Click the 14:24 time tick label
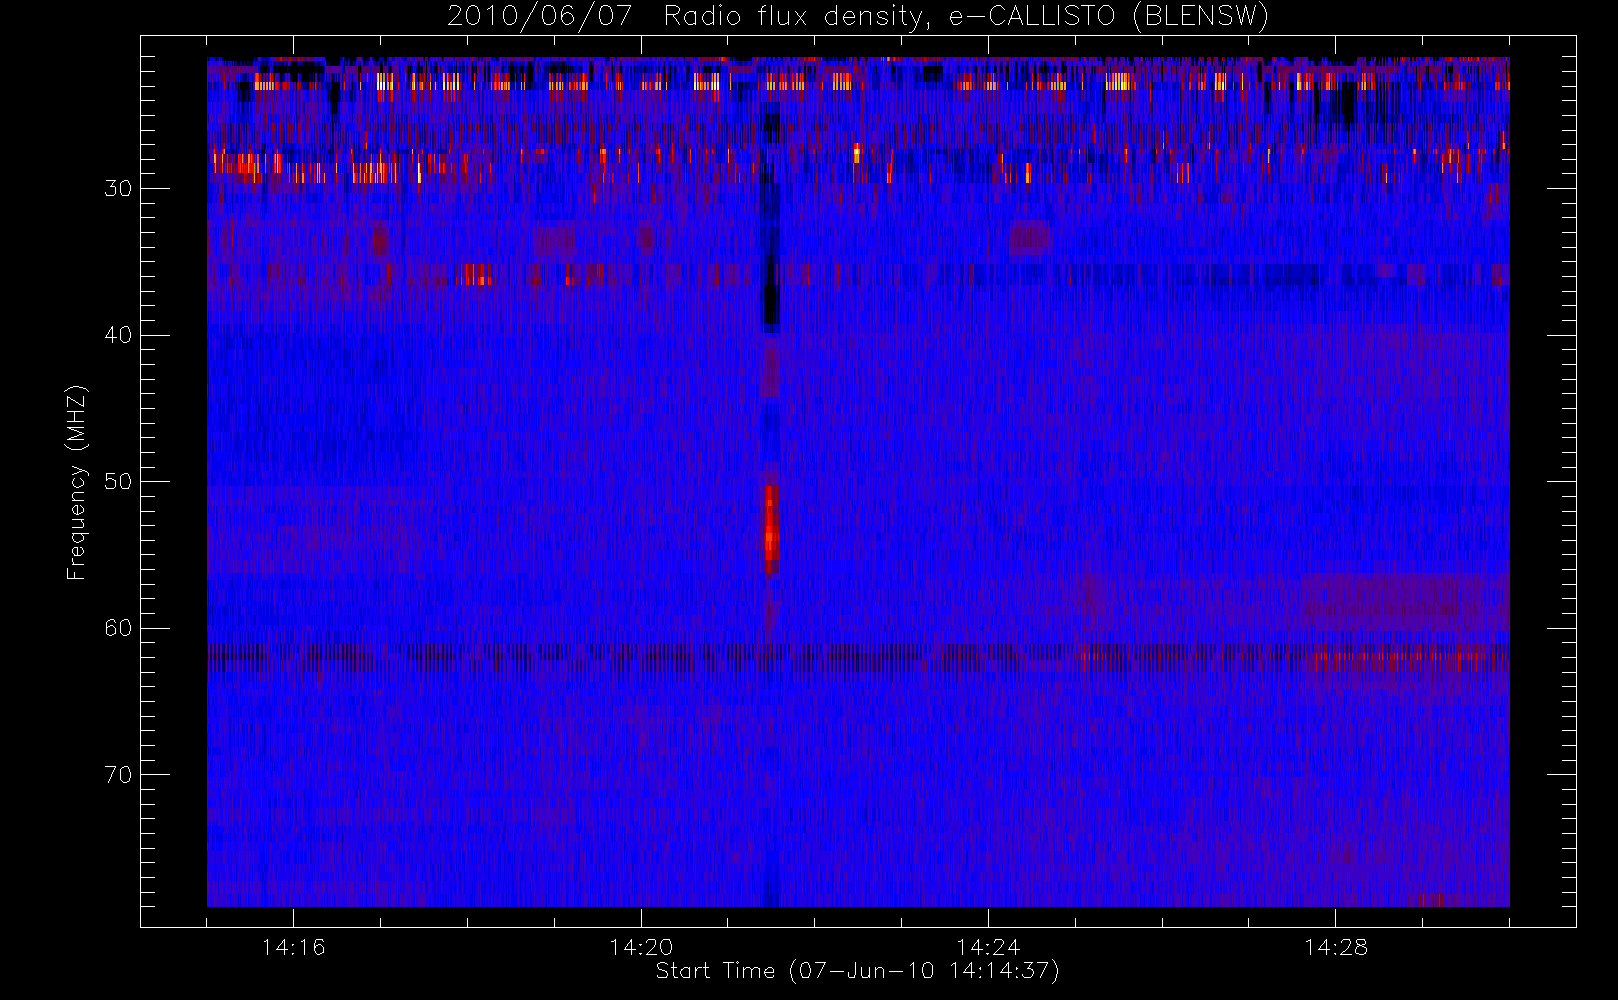Image resolution: width=1618 pixels, height=1000 pixels. coord(988,947)
